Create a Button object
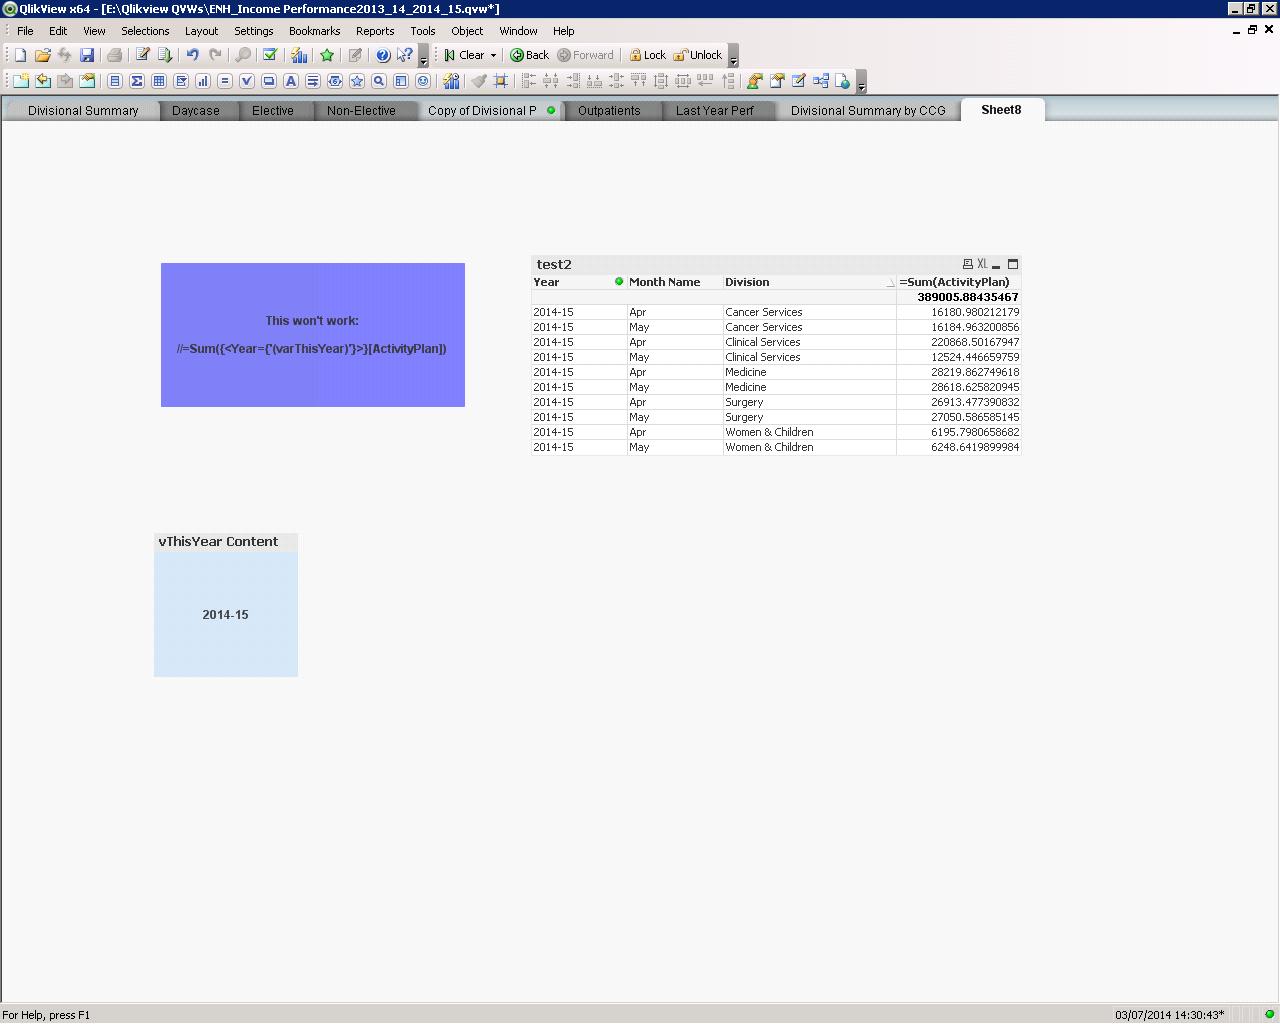This screenshot has width=1280, height=1024. [269, 81]
